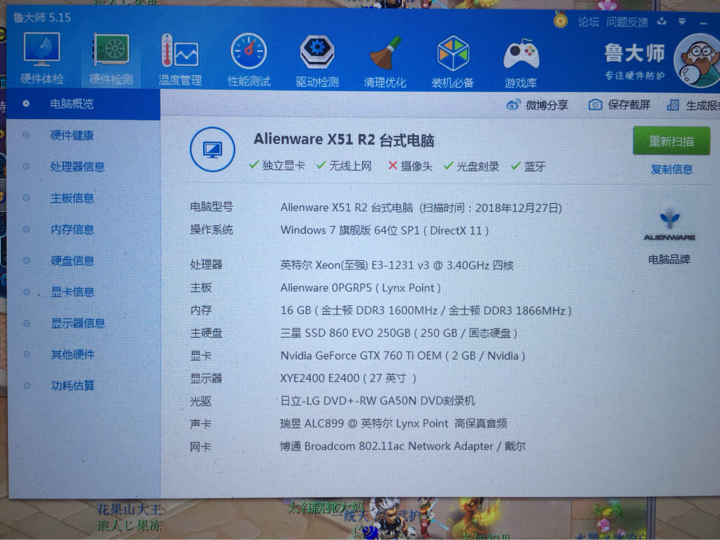Go to 硬盘信息 disk info tab
Screen dimensions: 720x540
click(x=72, y=261)
